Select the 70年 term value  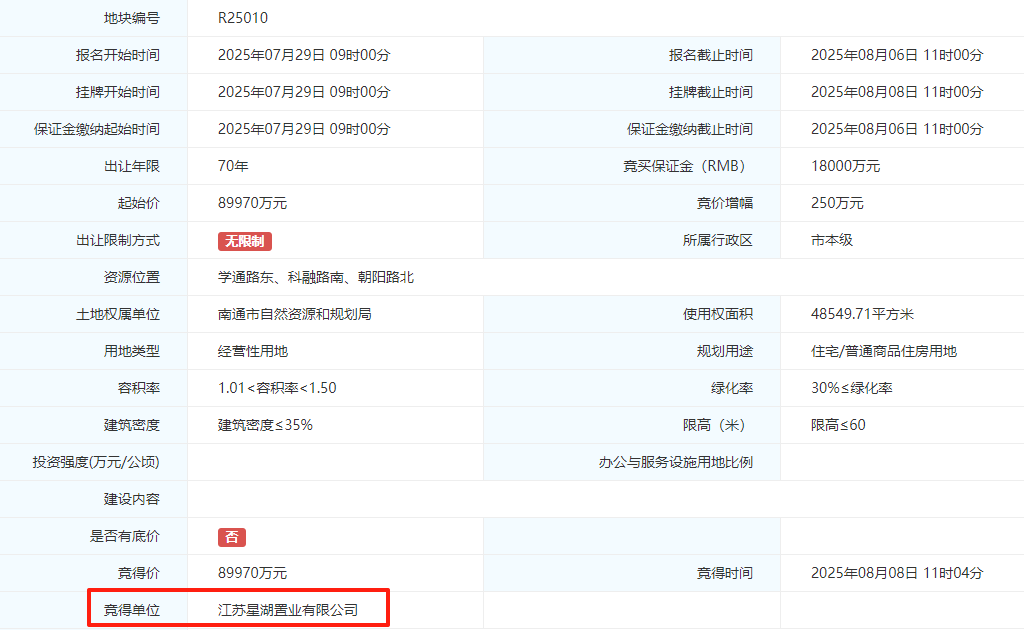[x=233, y=166]
